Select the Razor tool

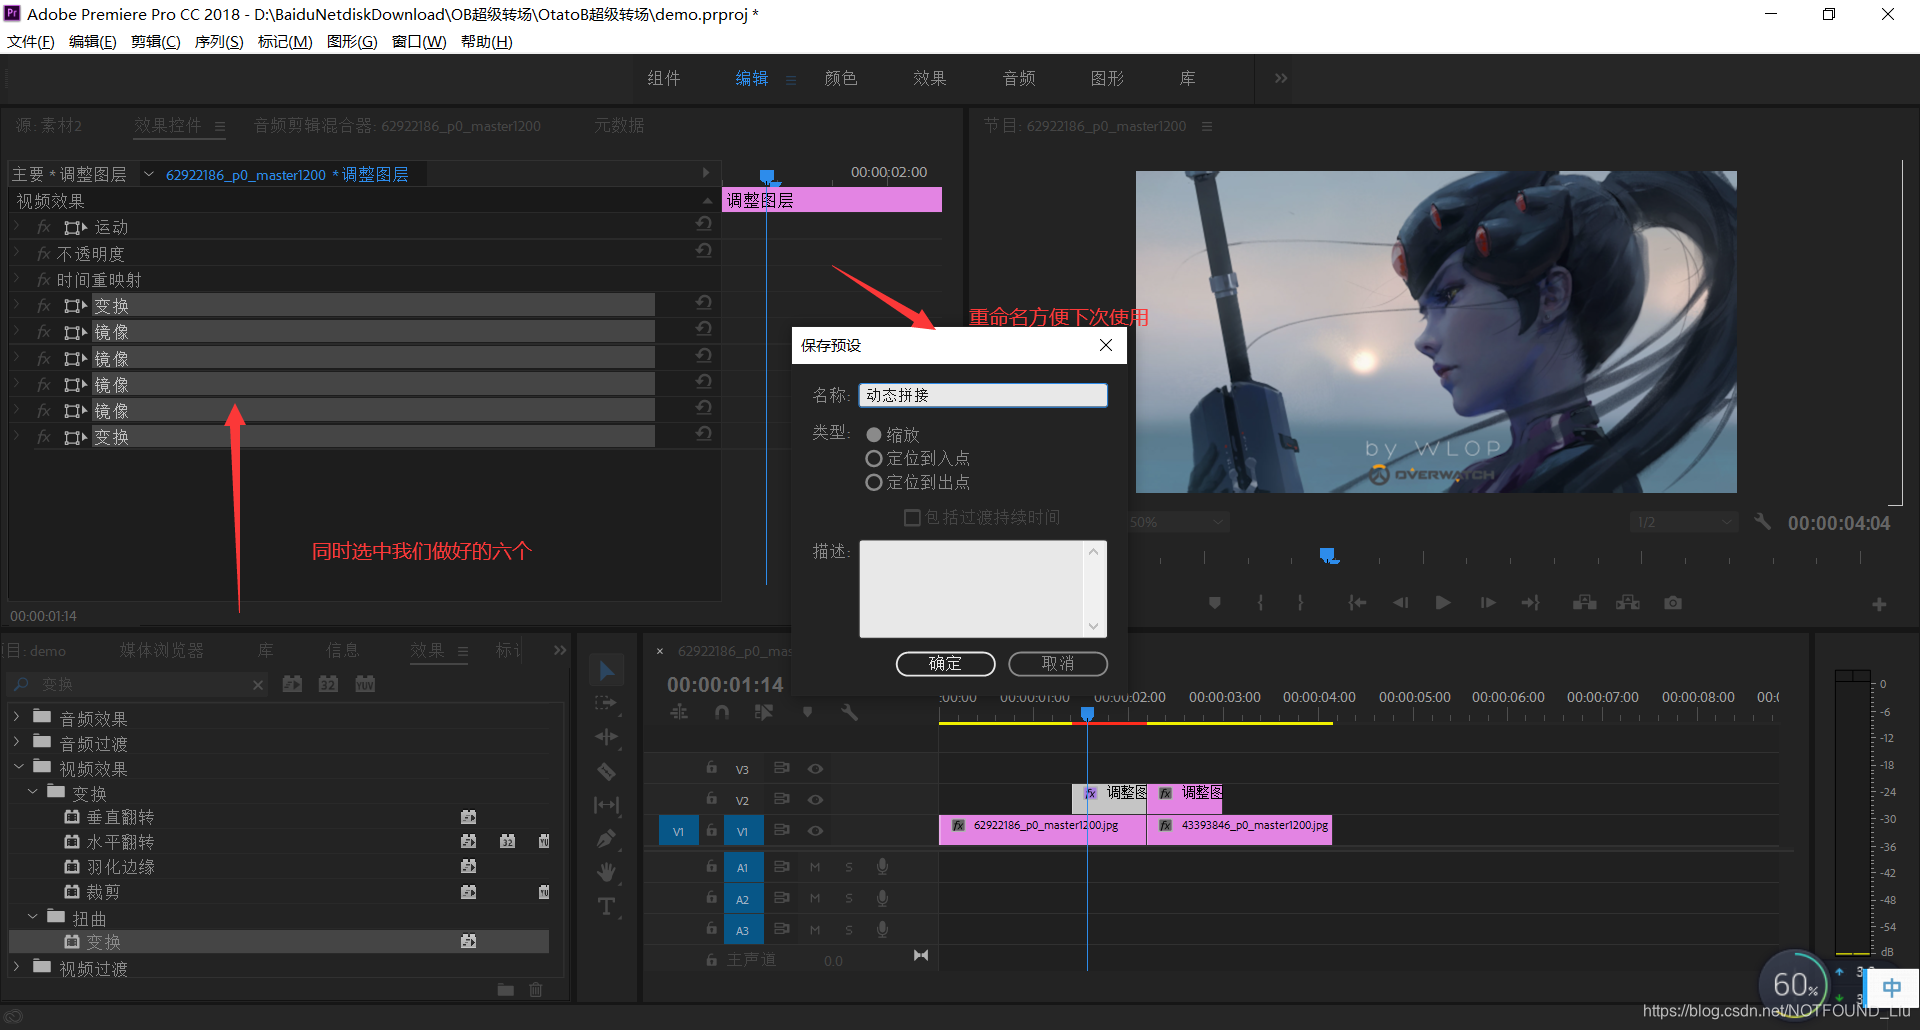point(606,771)
